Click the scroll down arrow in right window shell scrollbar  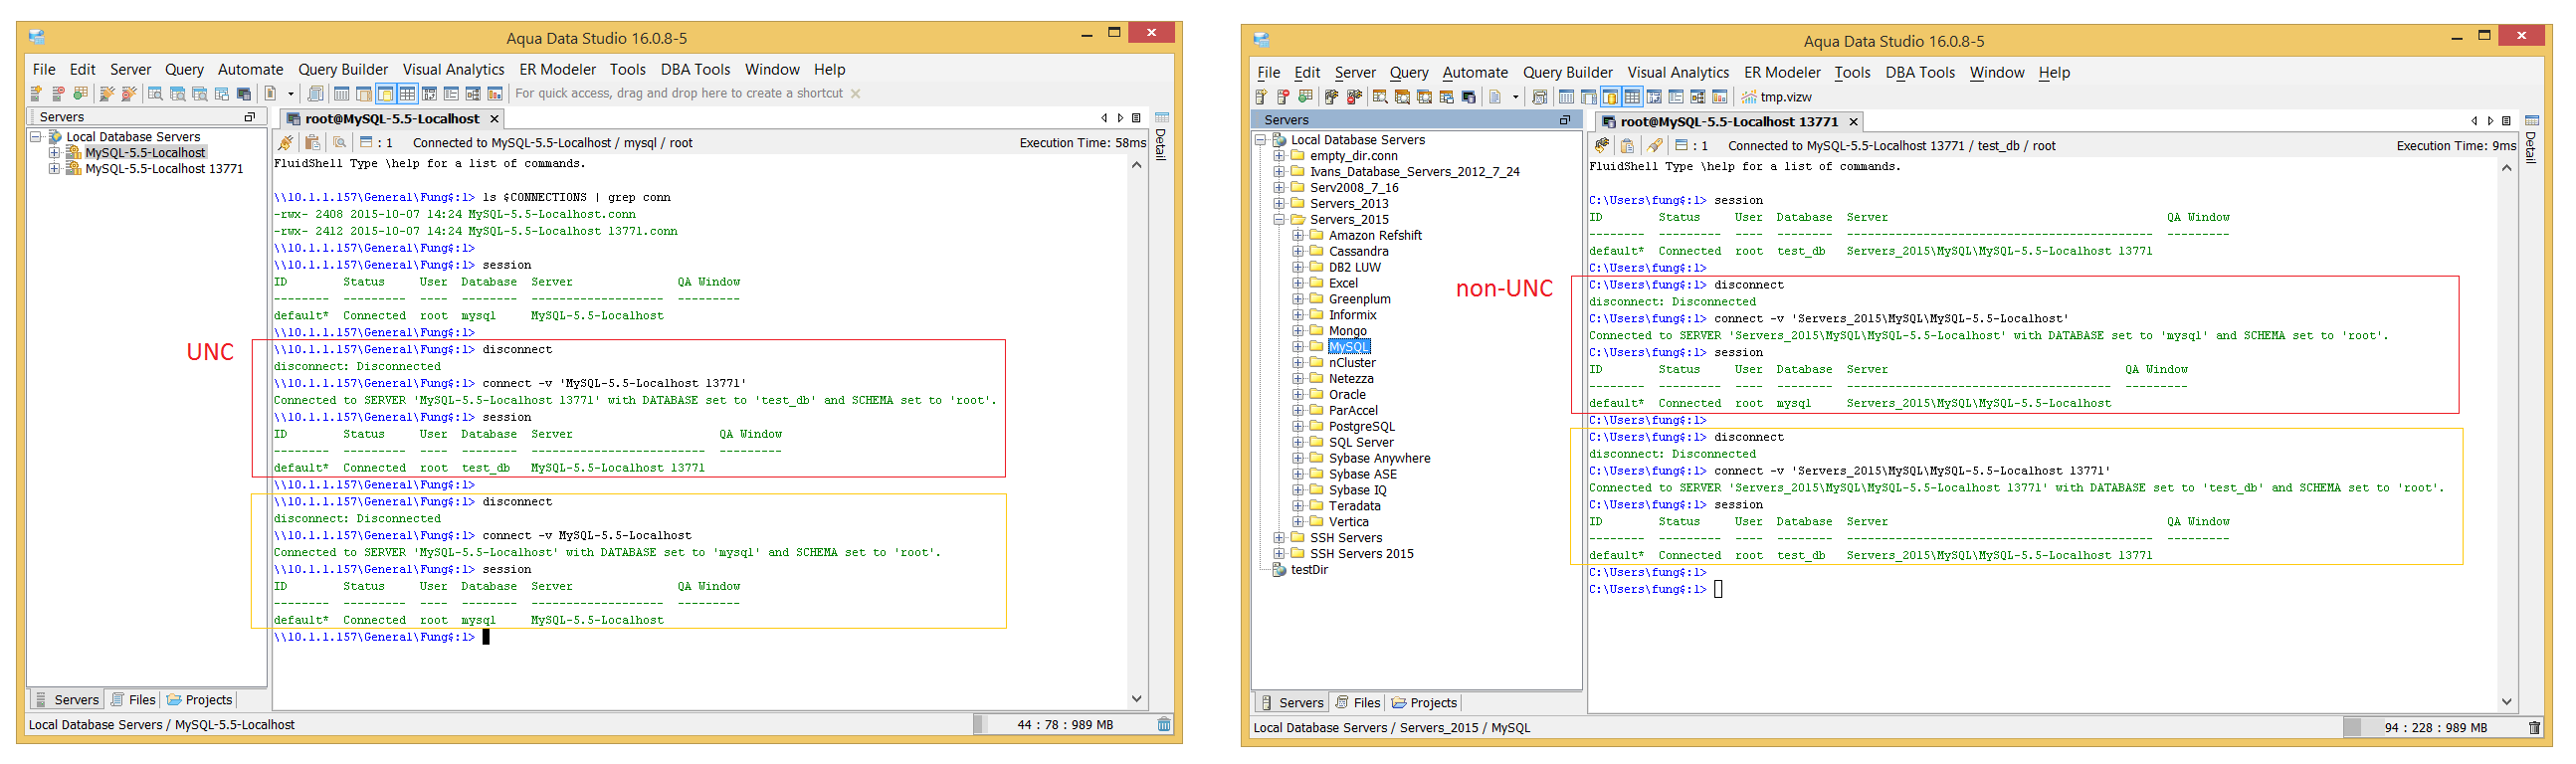[x=2506, y=702]
